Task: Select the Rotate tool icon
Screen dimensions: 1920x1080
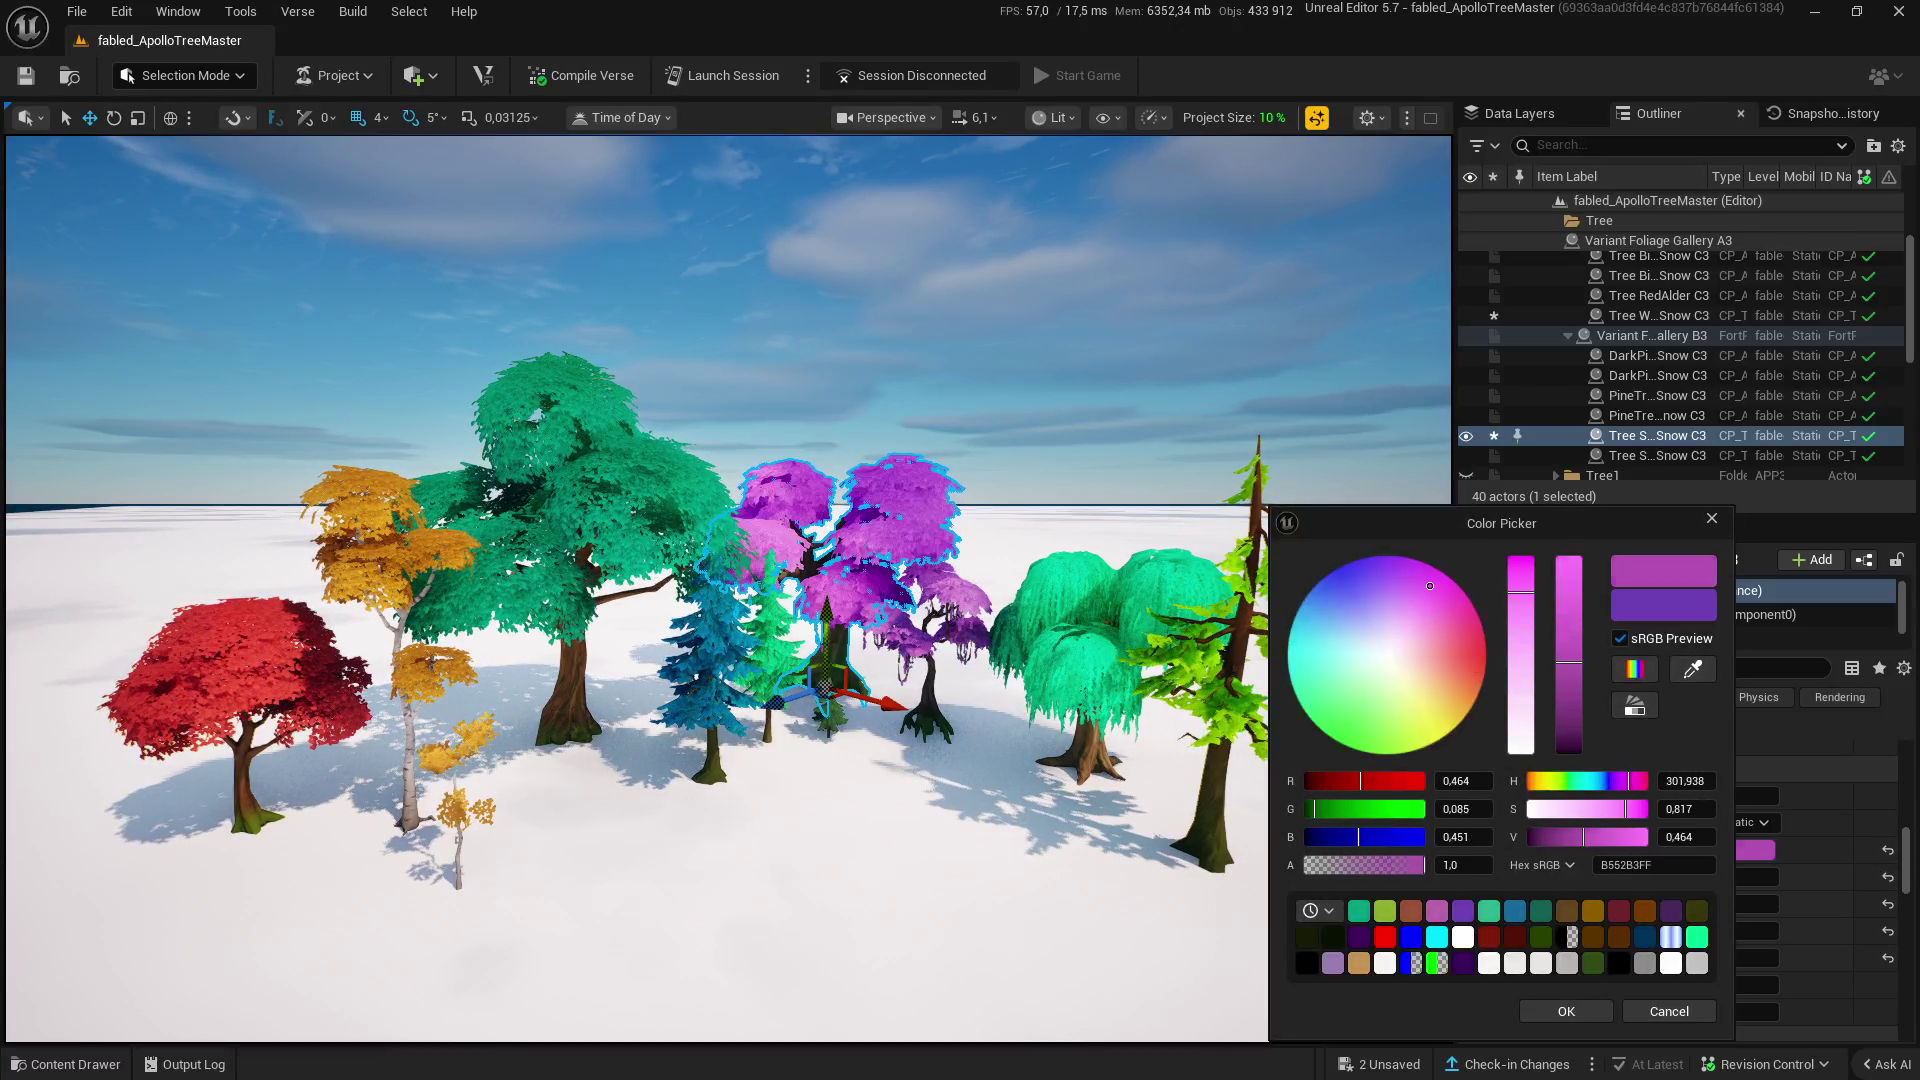Action: click(x=113, y=117)
